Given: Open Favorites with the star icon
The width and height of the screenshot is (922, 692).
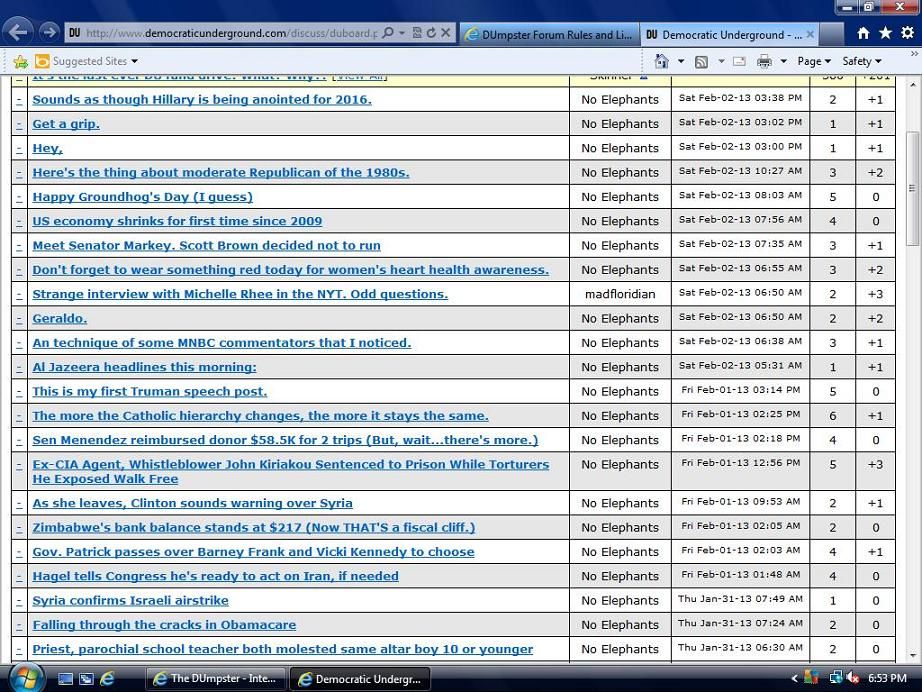Looking at the screenshot, I should pos(886,33).
